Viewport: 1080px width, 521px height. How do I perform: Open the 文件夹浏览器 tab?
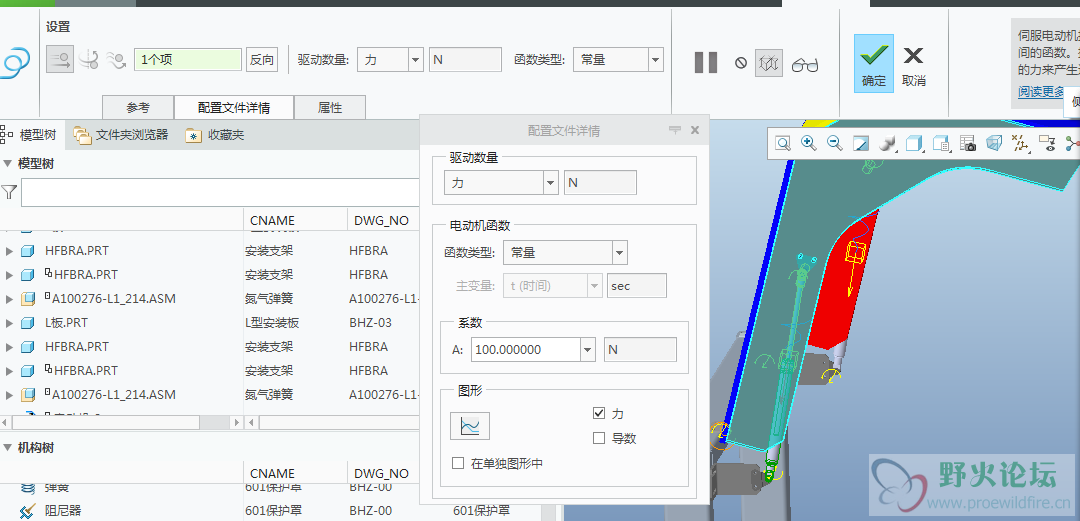[x=121, y=135]
